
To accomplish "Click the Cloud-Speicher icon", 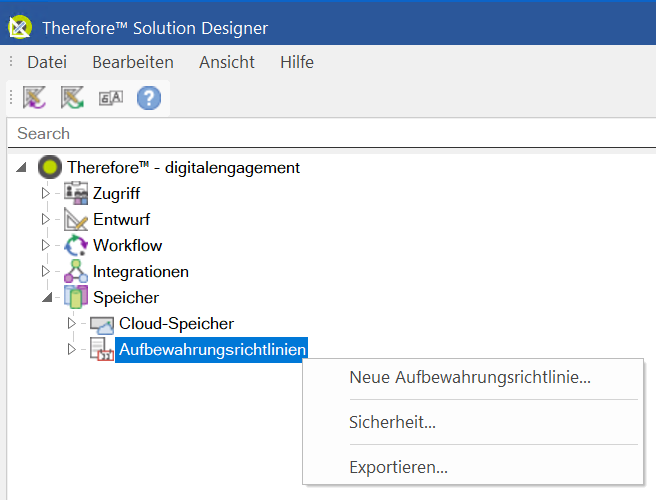I will point(102,324).
